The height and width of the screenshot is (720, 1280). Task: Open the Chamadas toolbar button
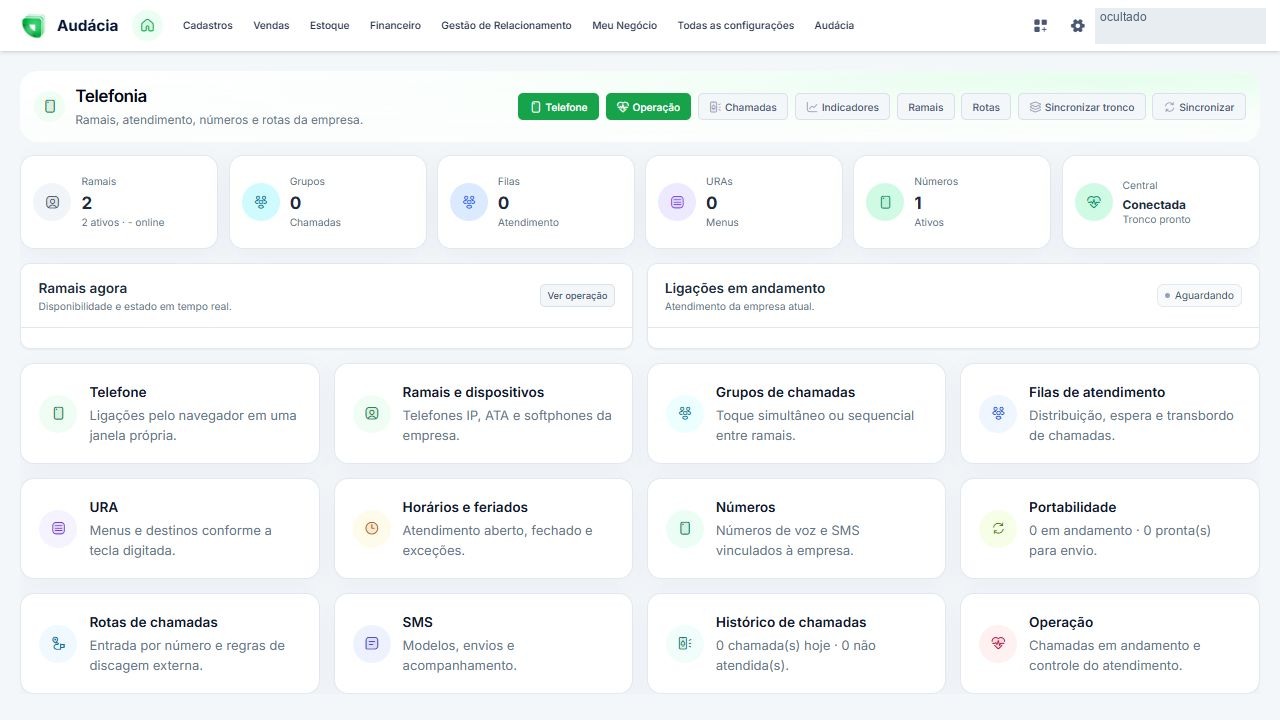point(743,107)
